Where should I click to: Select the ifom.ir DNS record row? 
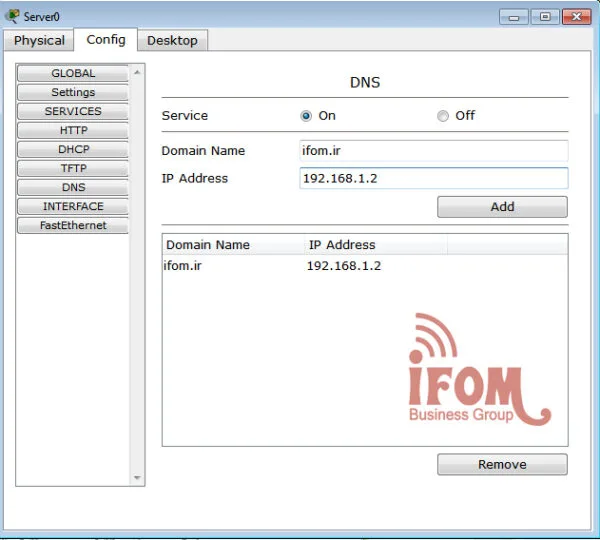pyautogui.click(x=300, y=266)
